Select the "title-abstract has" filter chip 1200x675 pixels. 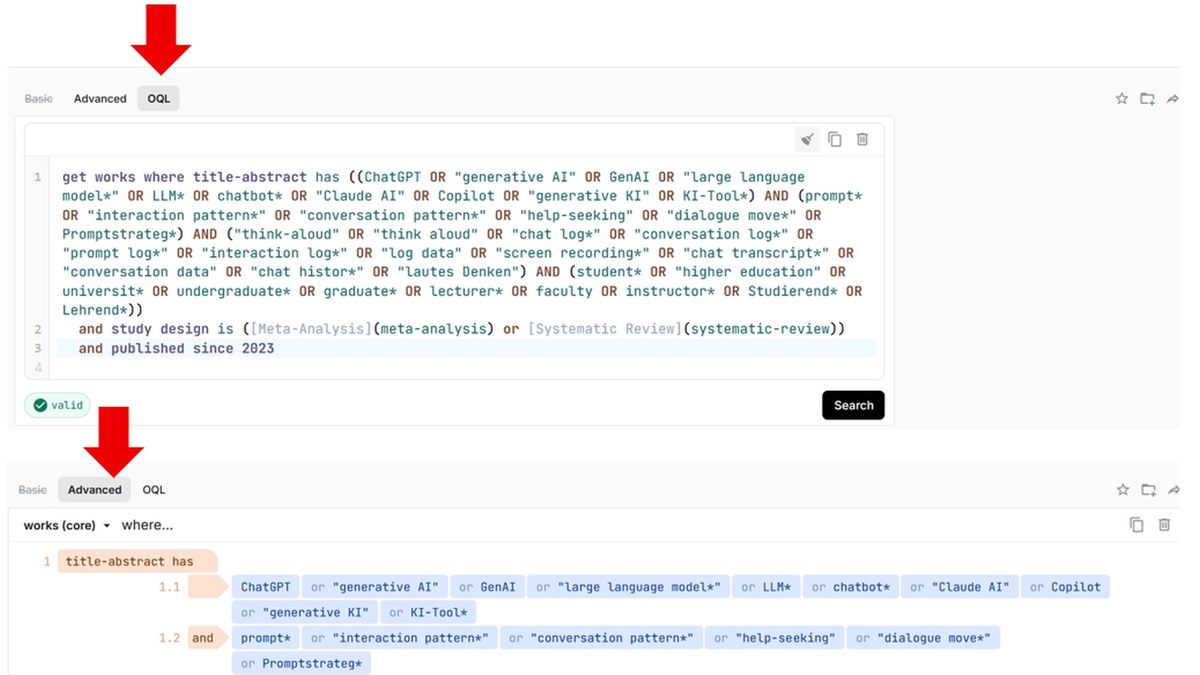point(137,562)
